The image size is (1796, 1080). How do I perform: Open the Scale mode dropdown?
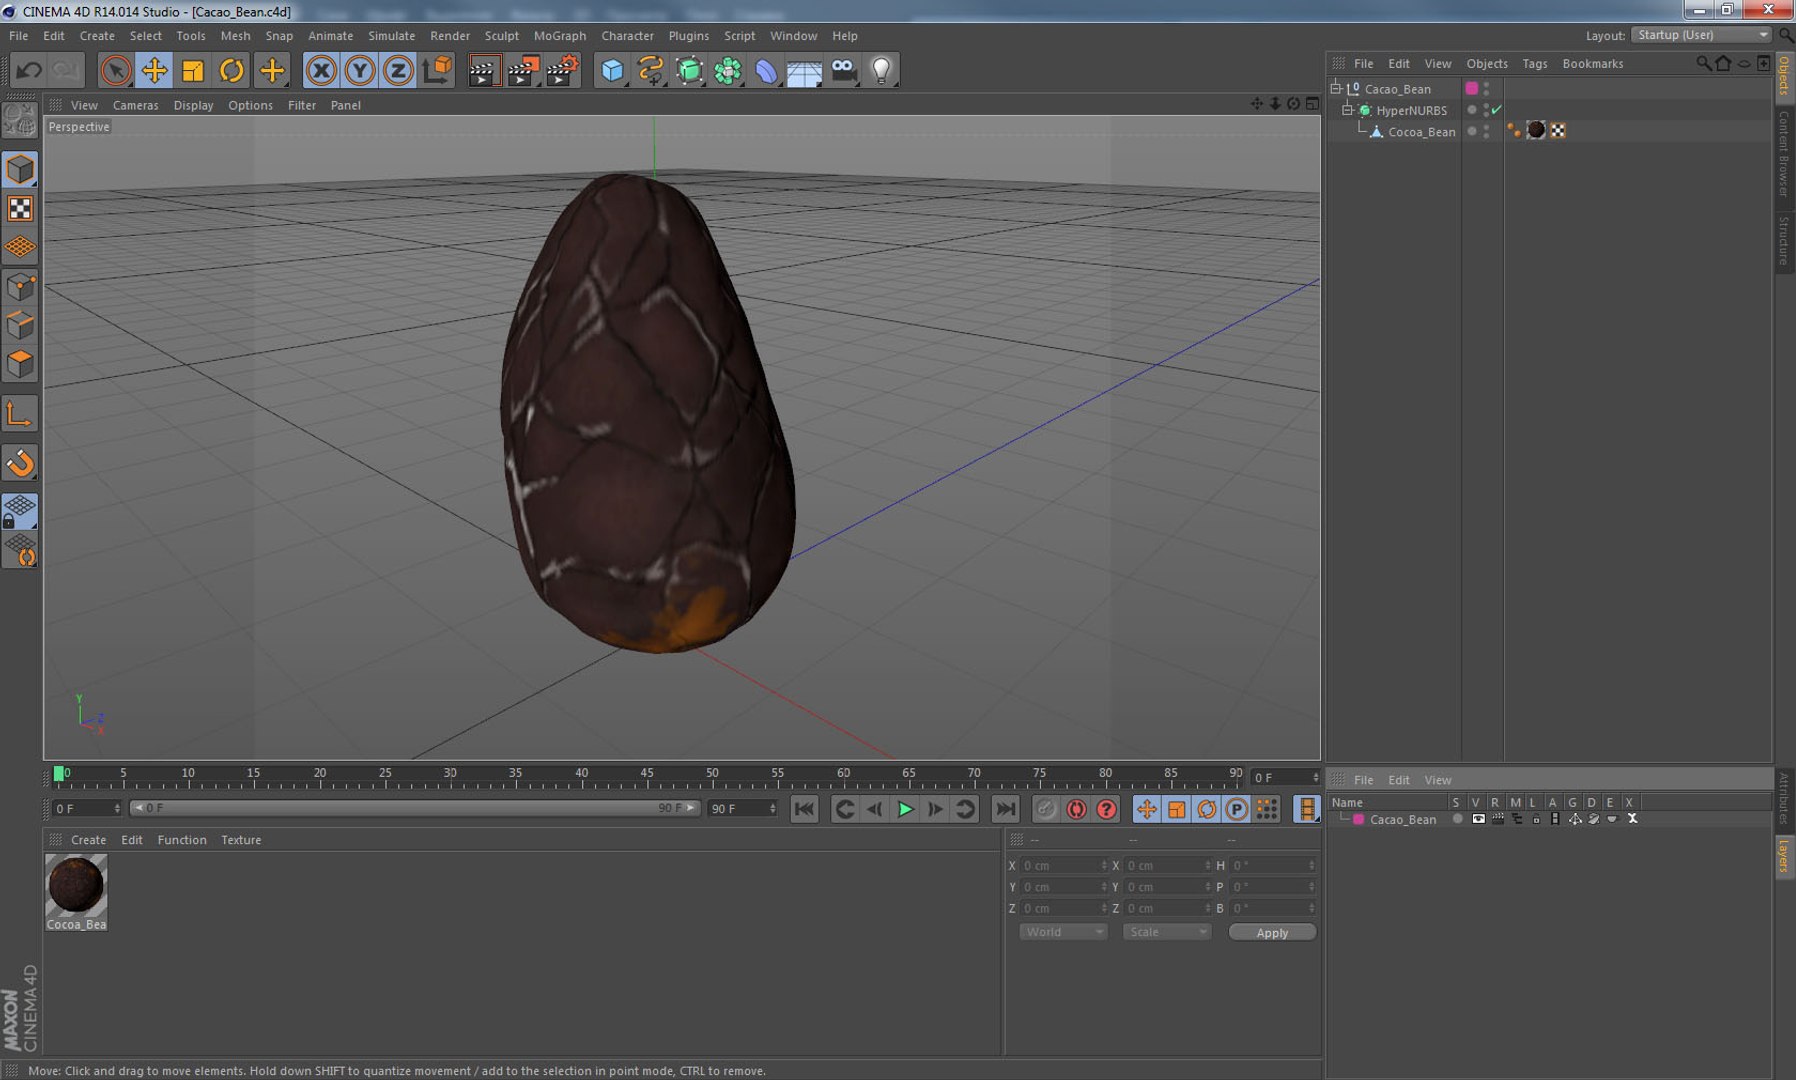[x=1166, y=932]
